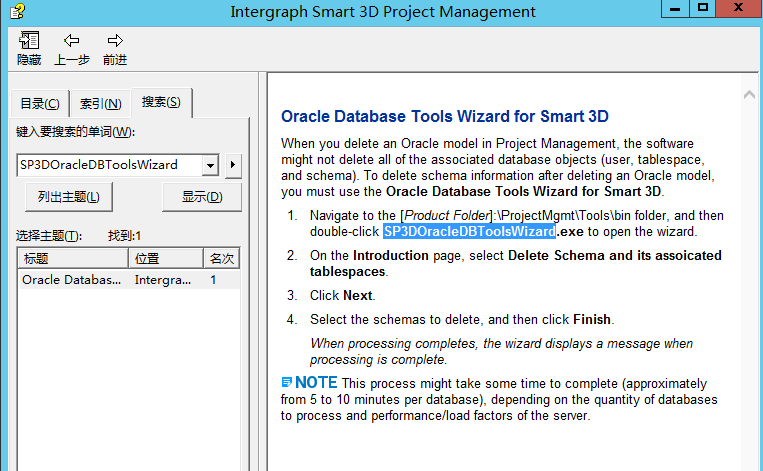Click the 隐藏 (Hide) toolbar icon

[x=29, y=48]
